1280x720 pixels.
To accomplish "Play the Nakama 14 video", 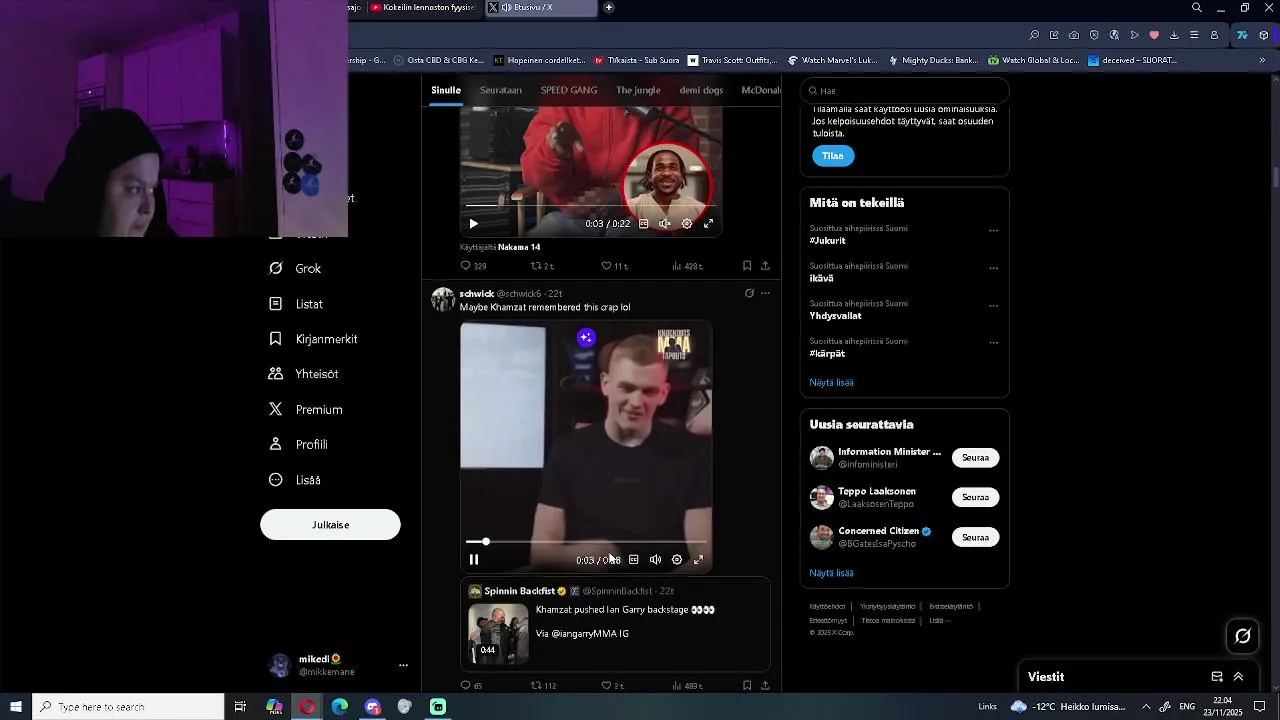I will pos(473,224).
